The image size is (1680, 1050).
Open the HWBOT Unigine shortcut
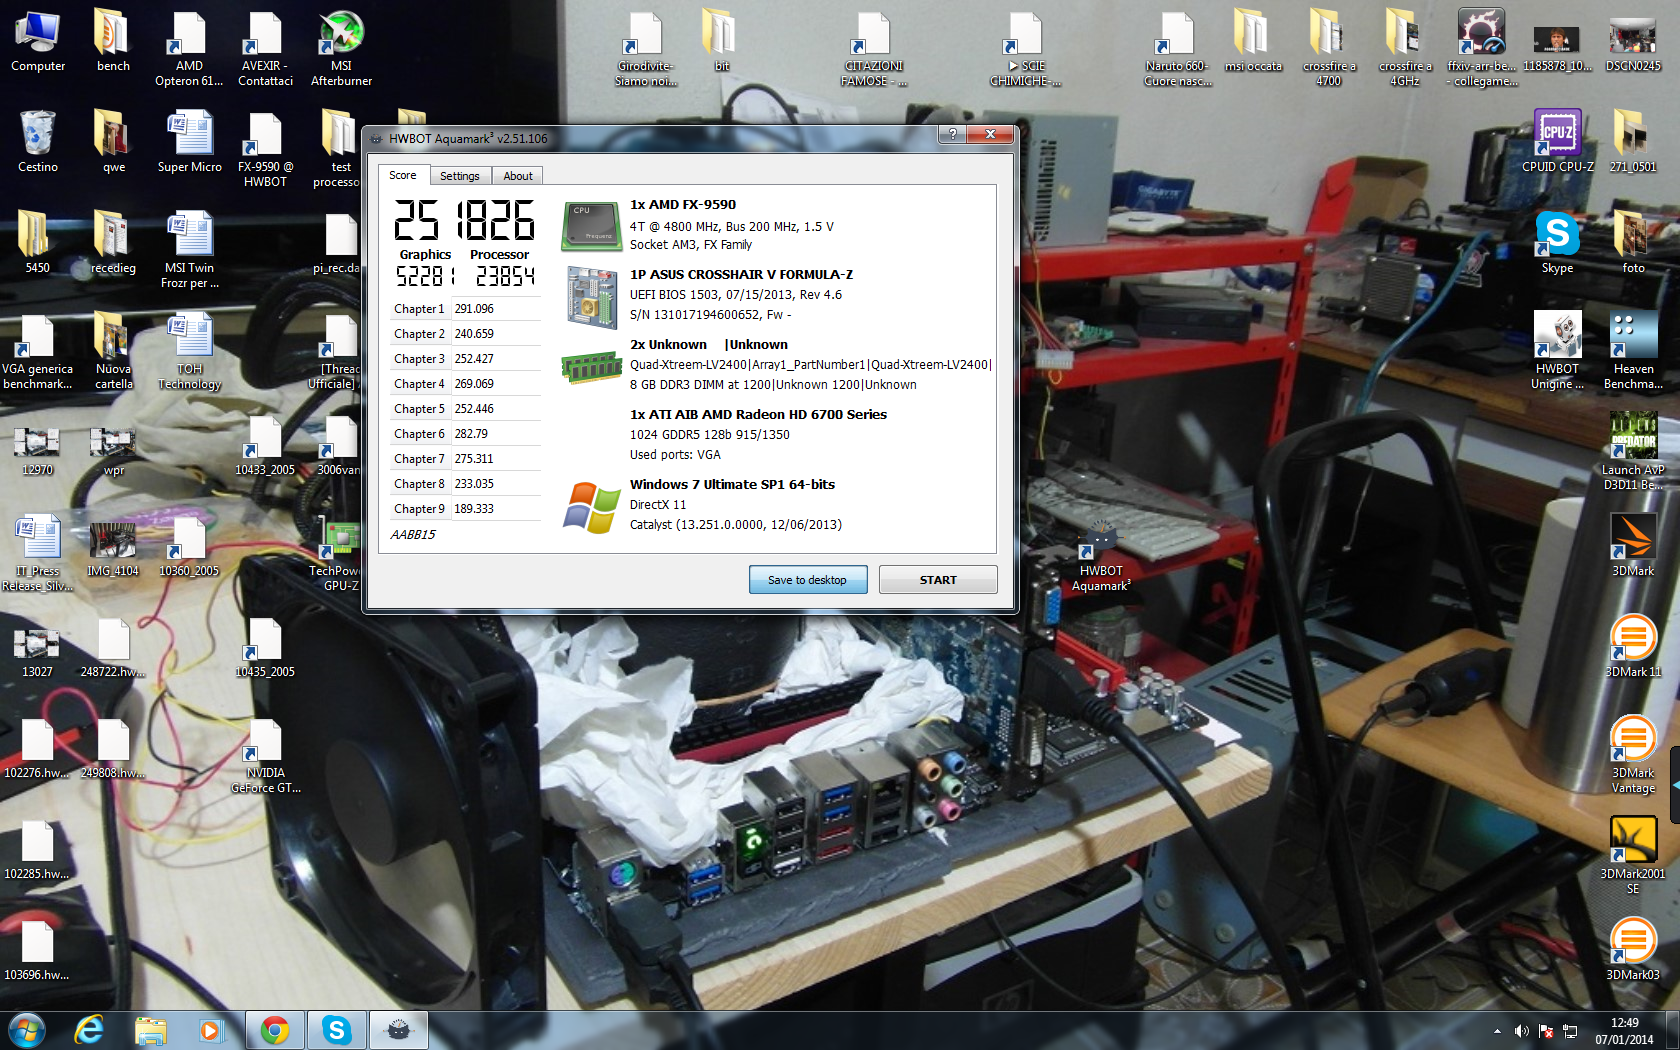click(x=1558, y=350)
